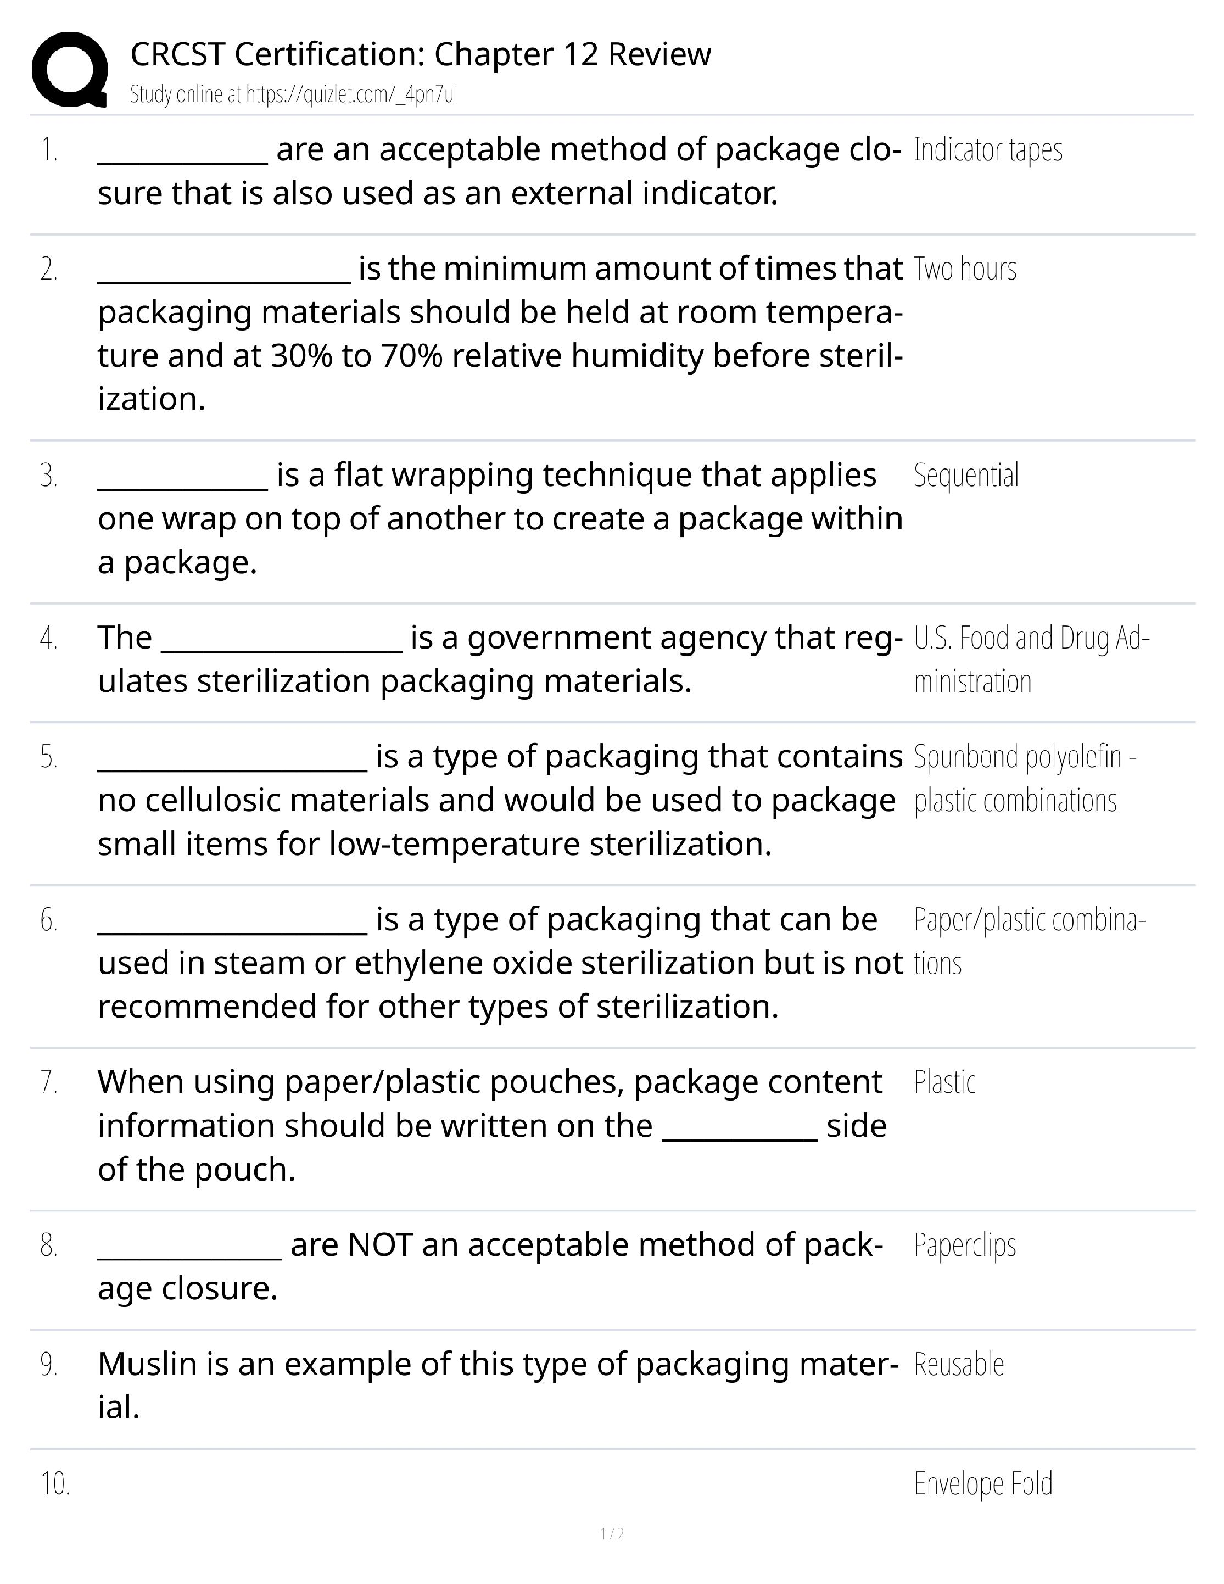Click the 'Paperclips' answer text
Image resolution: width=1224 pixels, height=1584 pixels.
(964, 1245)
